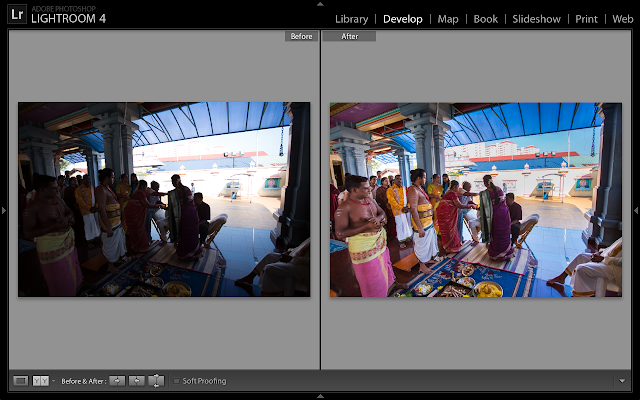The image size is (640, 400).
Task: Open the toolbar content dropdown triangle
Action: pos(622,381)
